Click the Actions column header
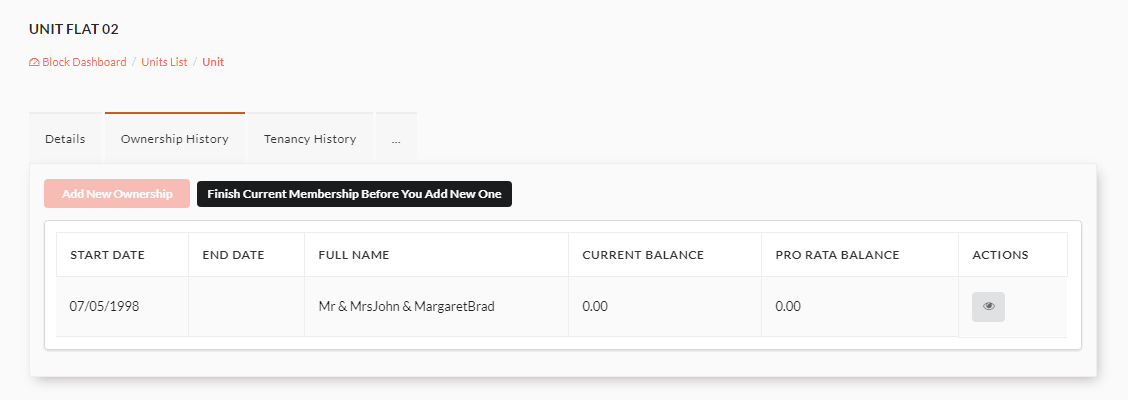Image resolution: width=1128 pixels, height=400 pixels. 1000,255
